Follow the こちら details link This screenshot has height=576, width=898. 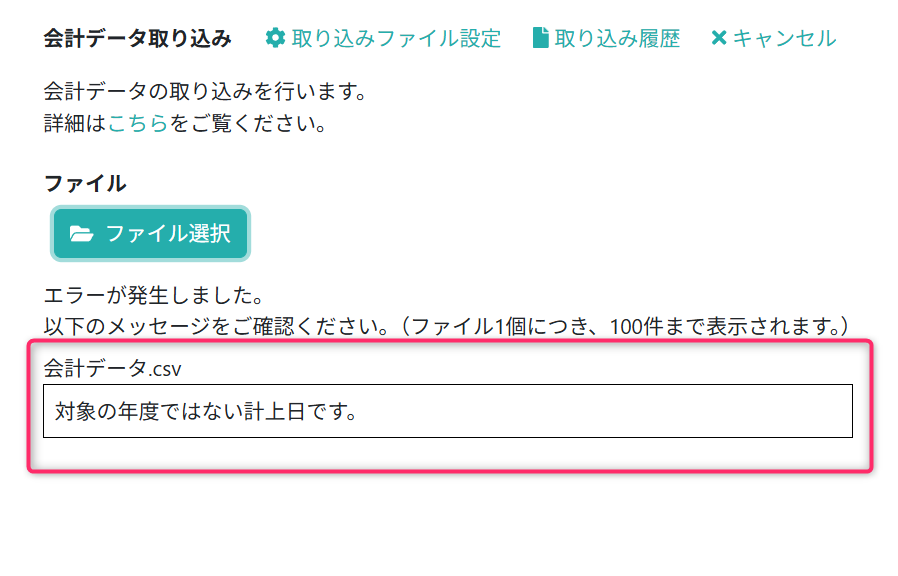pyautogui.click(x=138, y=124)
